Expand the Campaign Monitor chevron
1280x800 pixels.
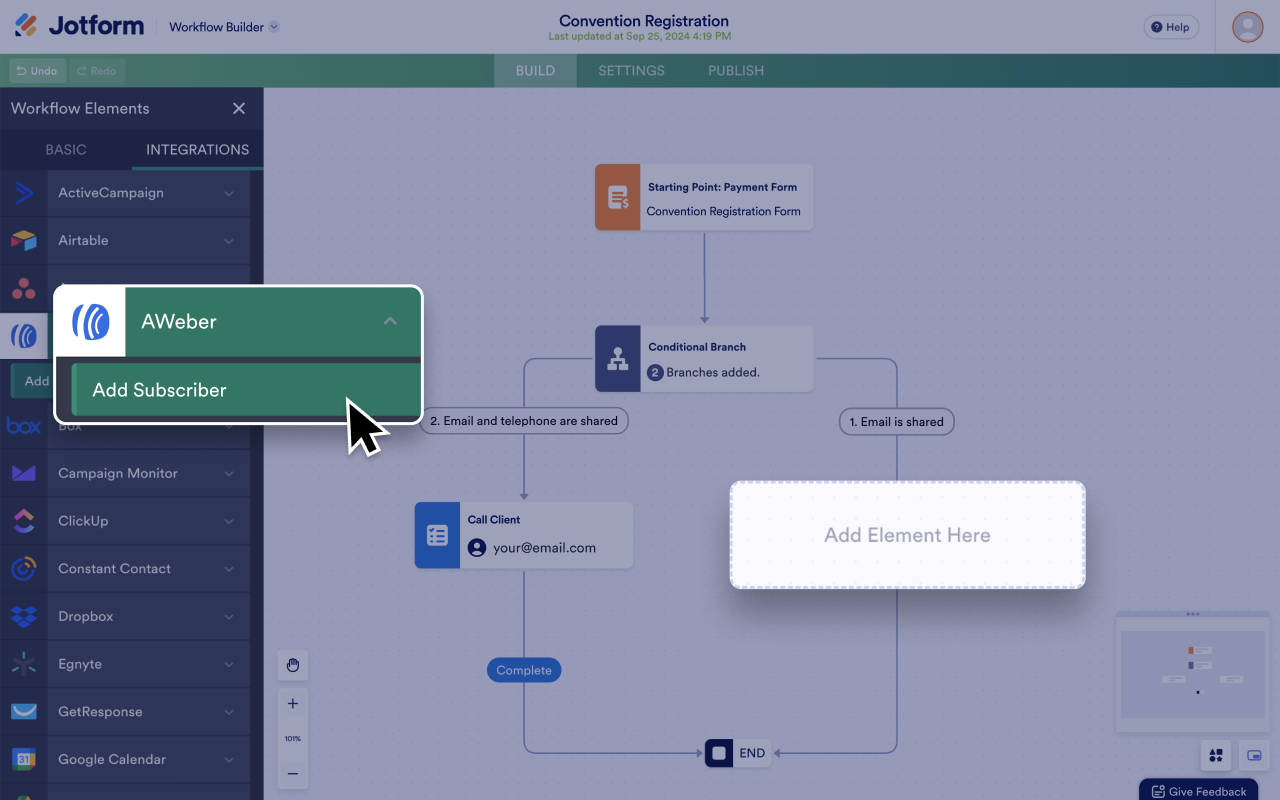[x=229, y=474]
